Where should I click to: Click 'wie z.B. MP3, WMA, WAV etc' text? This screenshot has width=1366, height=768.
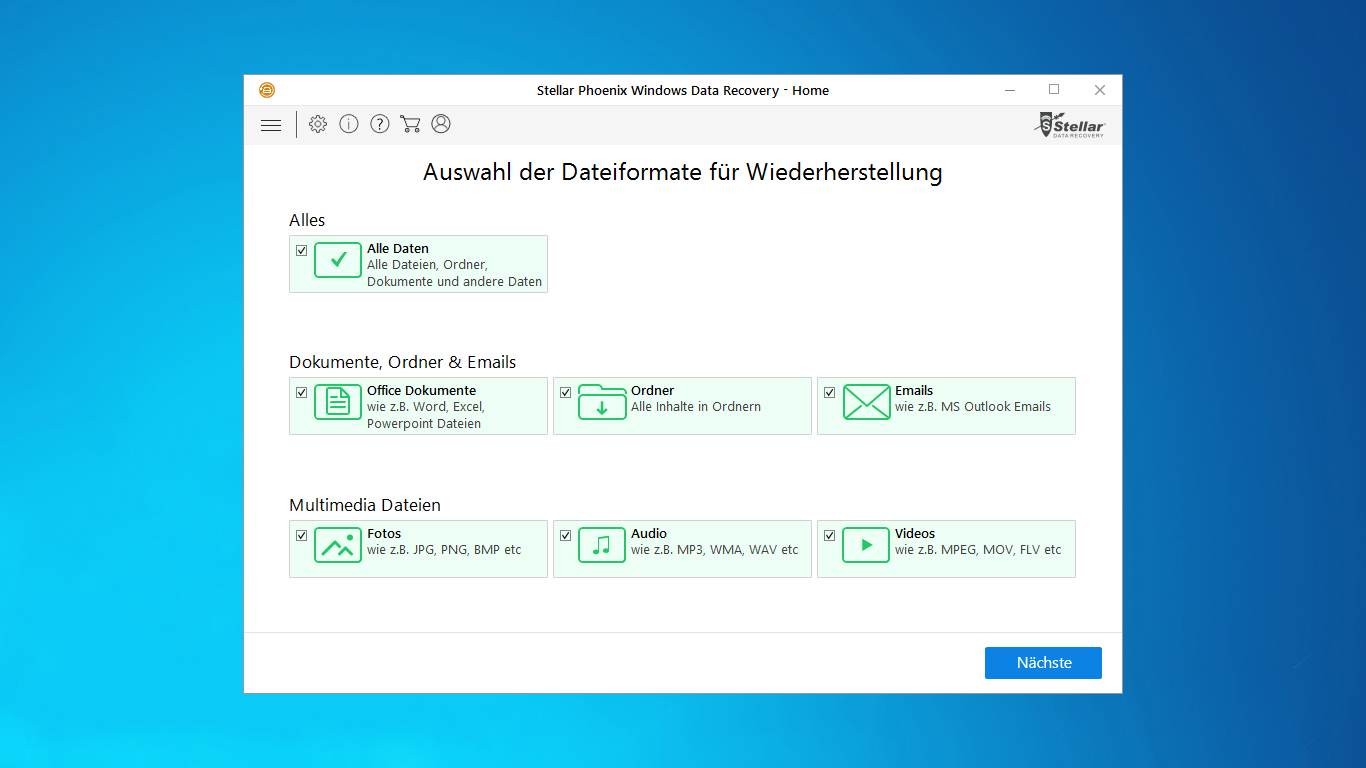pos(715,550)
